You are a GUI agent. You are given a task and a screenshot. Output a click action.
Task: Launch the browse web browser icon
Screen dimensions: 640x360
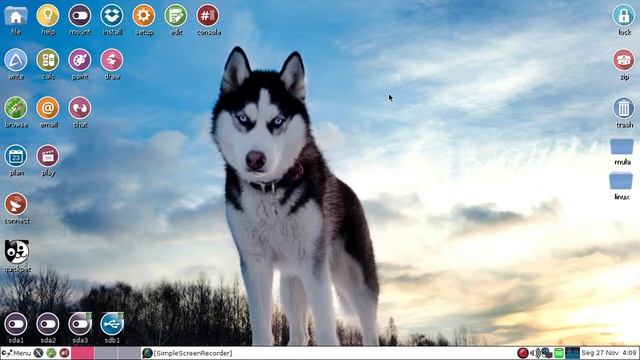click(x=16, y=108)
